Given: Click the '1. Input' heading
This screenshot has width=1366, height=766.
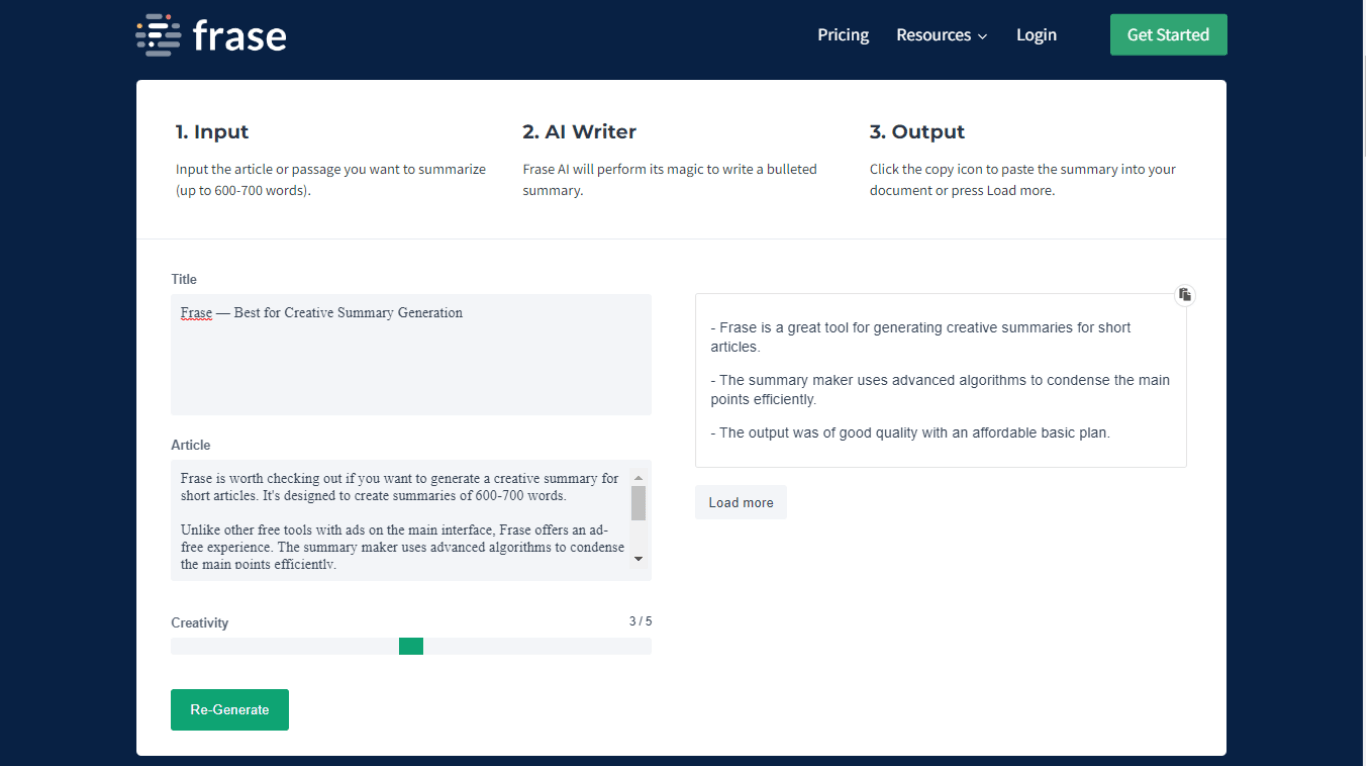Looking at the screenshot, I should coord(212,132).
